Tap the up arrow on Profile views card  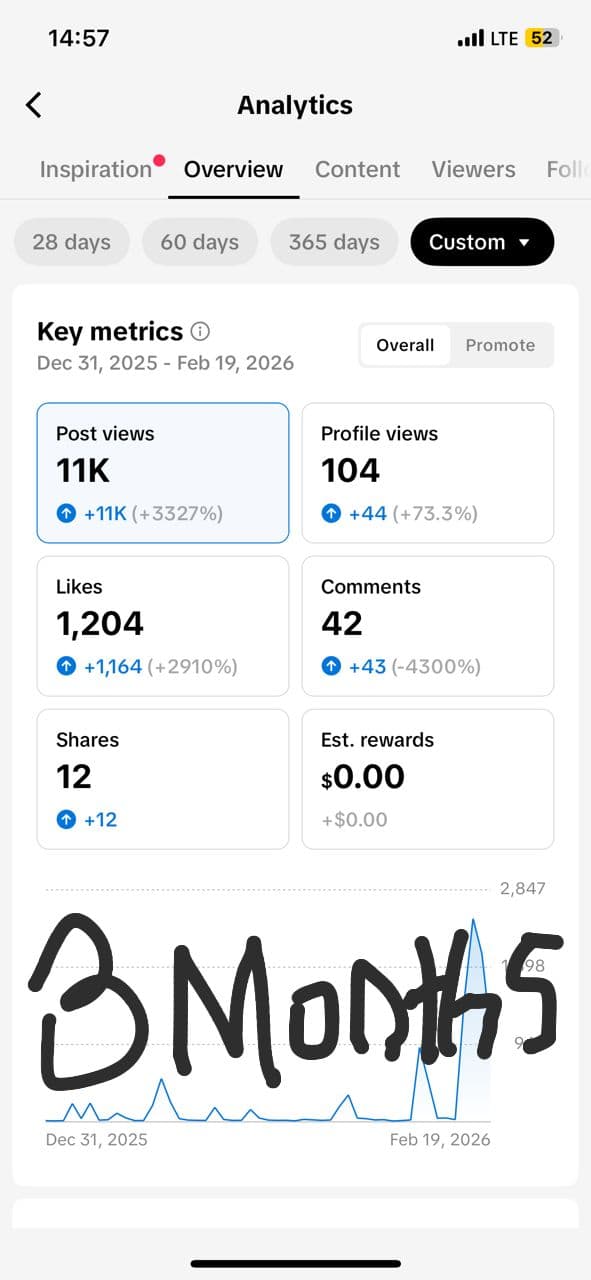(331, 513)
